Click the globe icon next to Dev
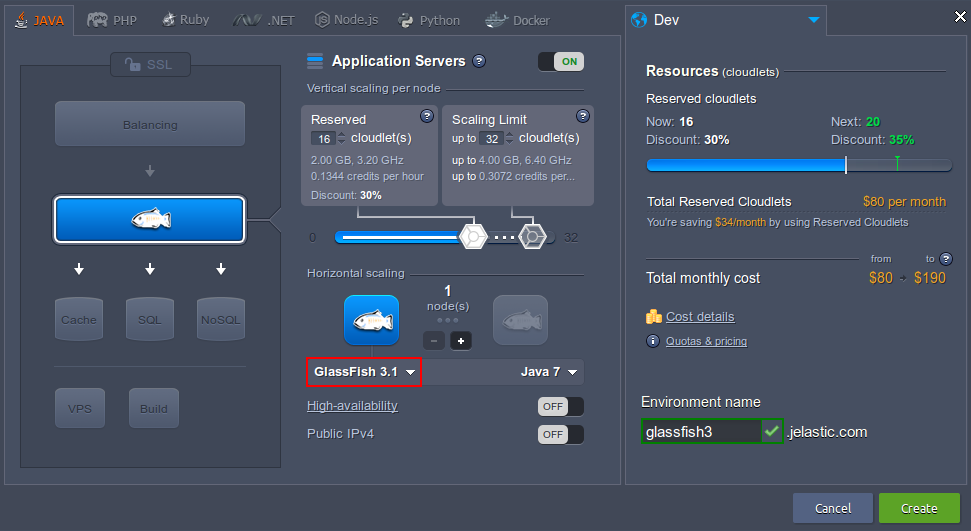This screenshot has height=531, width=971. click(638, 20)
